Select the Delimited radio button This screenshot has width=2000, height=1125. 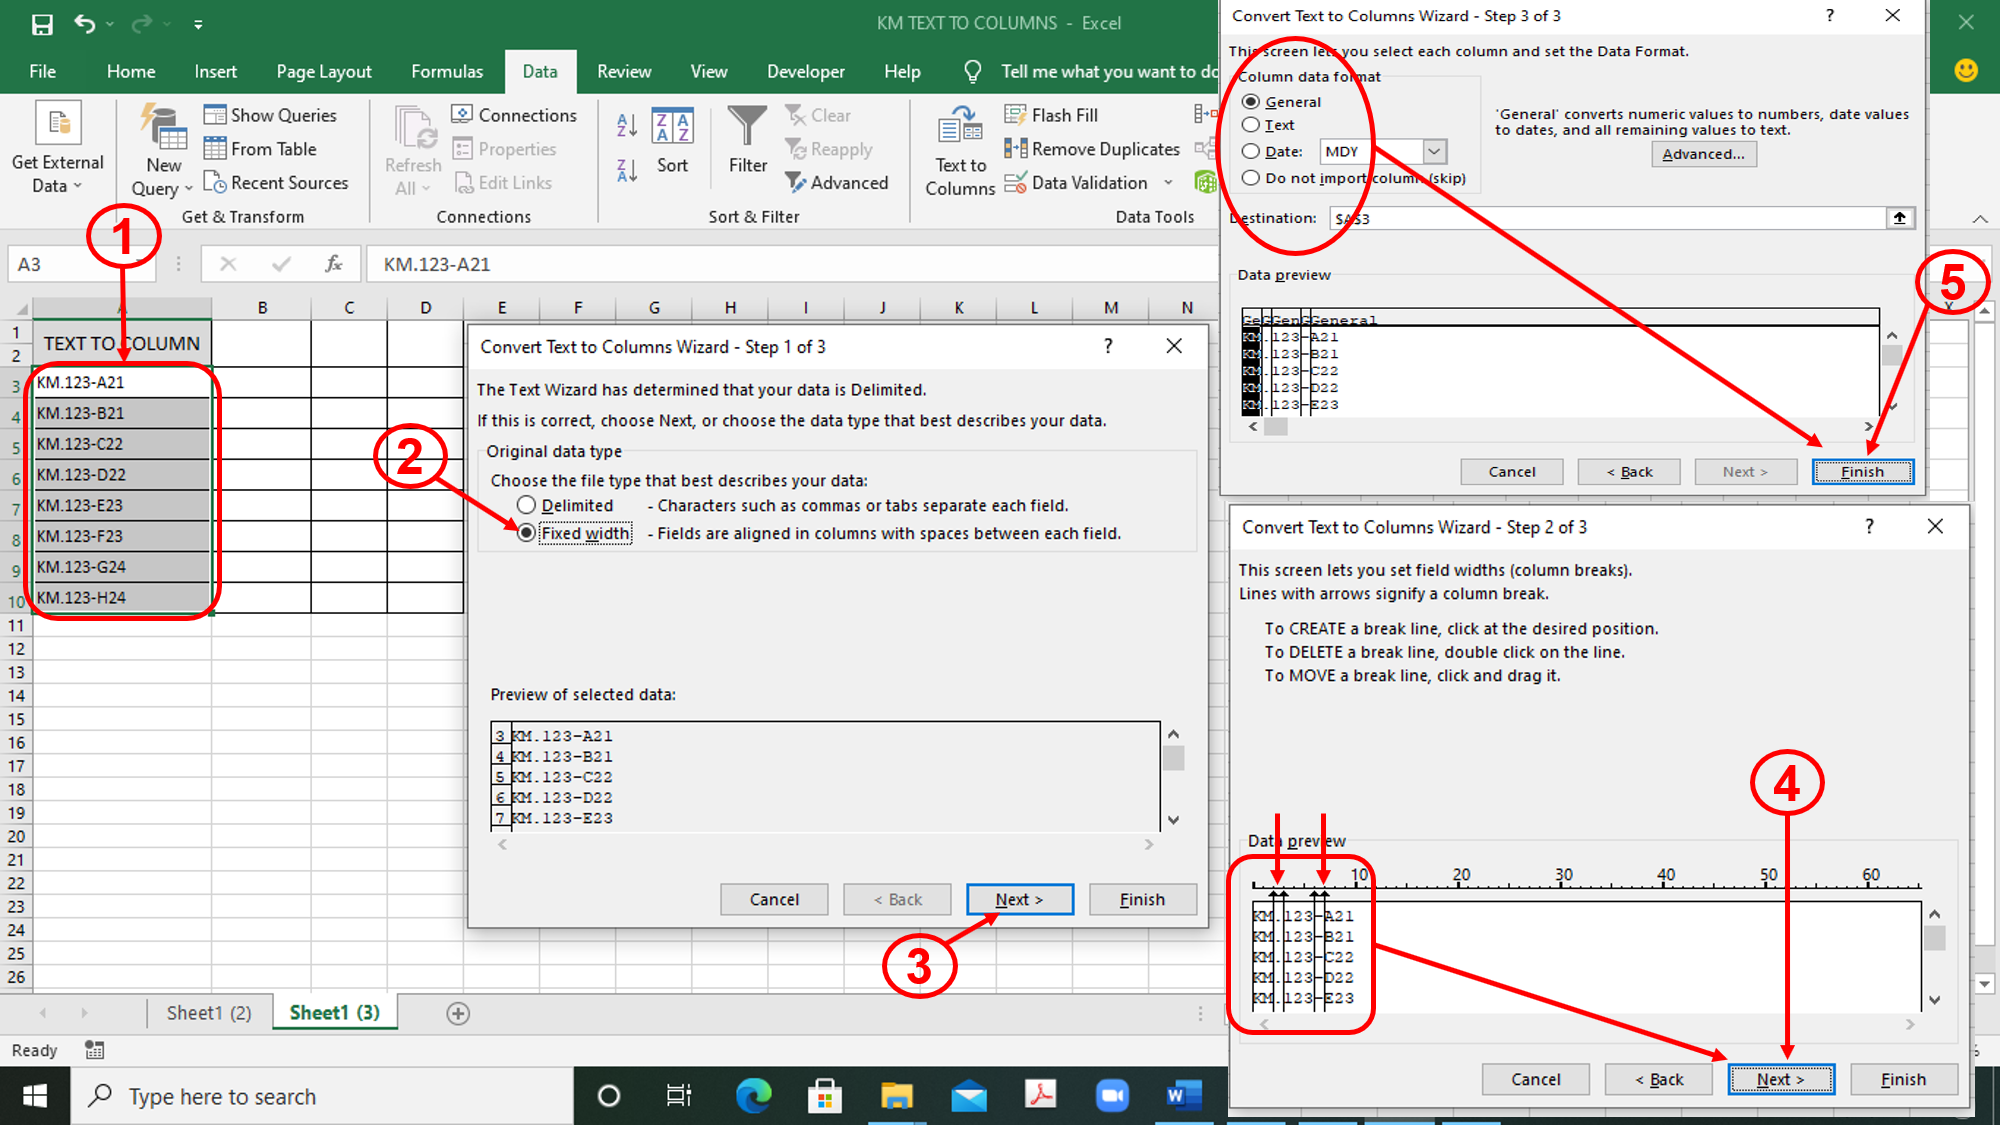527,505
